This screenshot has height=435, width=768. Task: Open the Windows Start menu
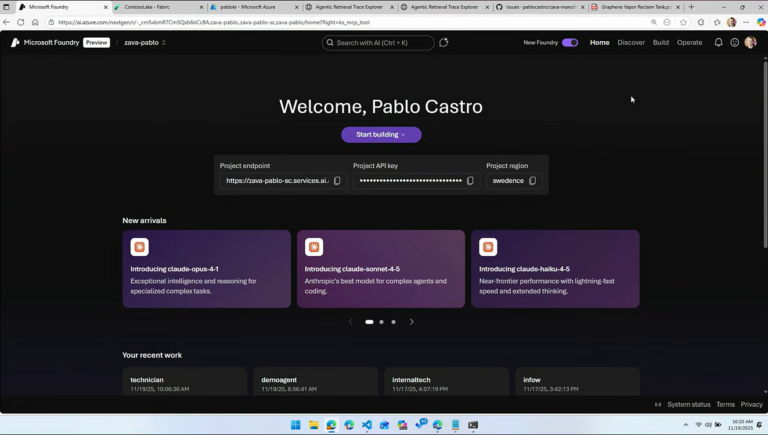pyautogui.click(x=296, y=425)
